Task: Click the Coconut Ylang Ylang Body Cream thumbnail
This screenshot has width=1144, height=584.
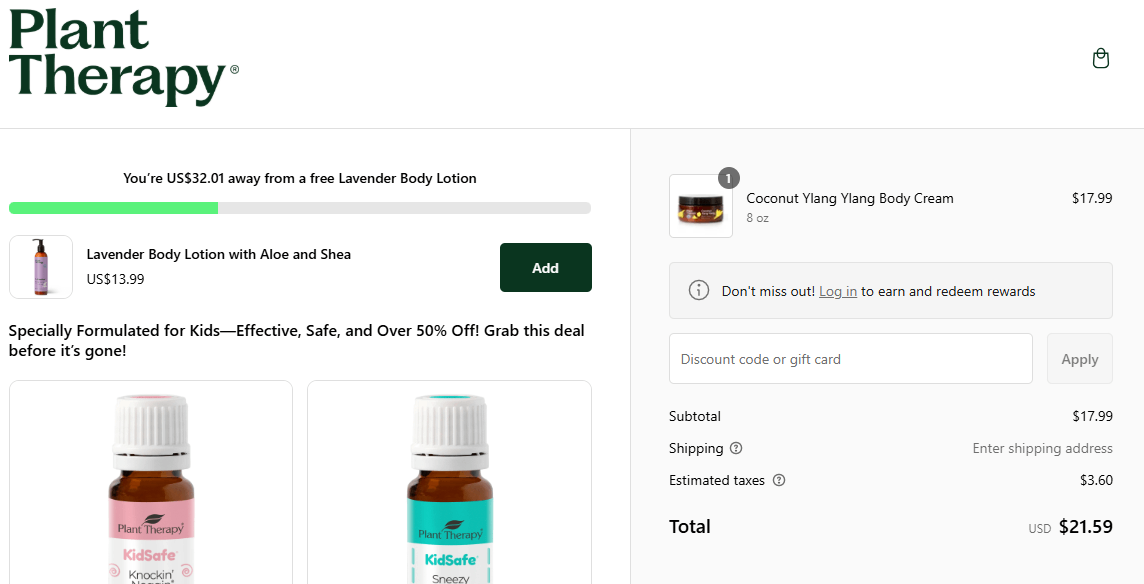Action: [701, 206]
